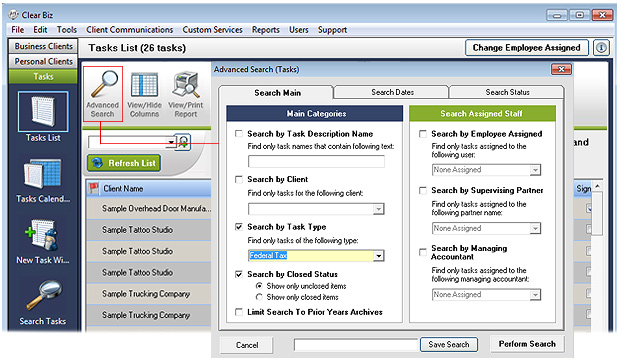Launch New Task Wizard sidebar icon
This screenshot has height=361, width=621.
point(43,241)
